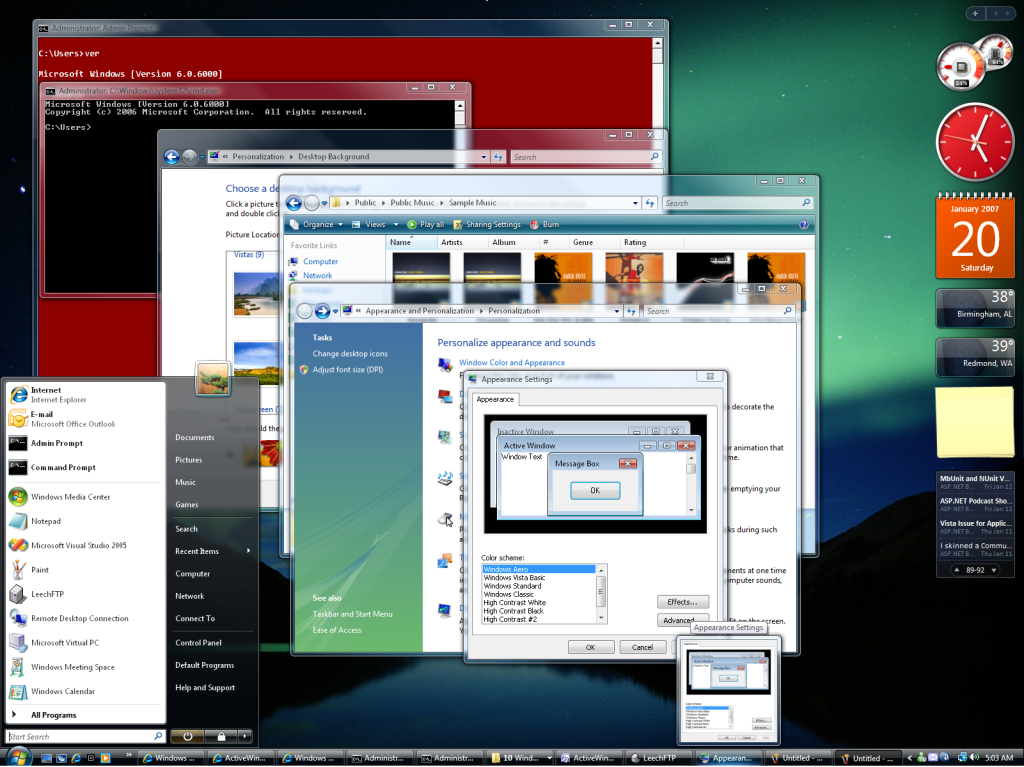Launch Internet Explorer from Start menu

(85, 395)
